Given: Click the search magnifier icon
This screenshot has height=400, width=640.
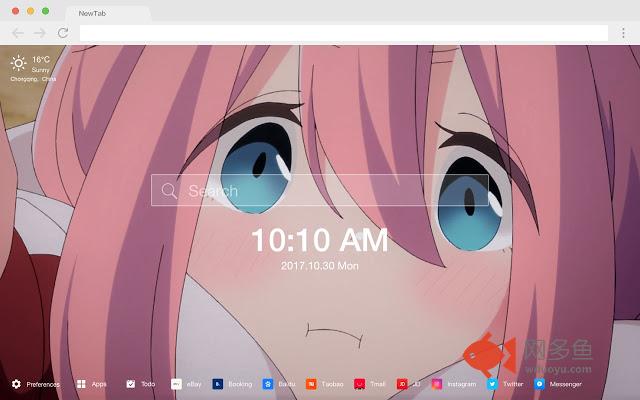Looking at the screenshot, I should (x=169, y=191).
